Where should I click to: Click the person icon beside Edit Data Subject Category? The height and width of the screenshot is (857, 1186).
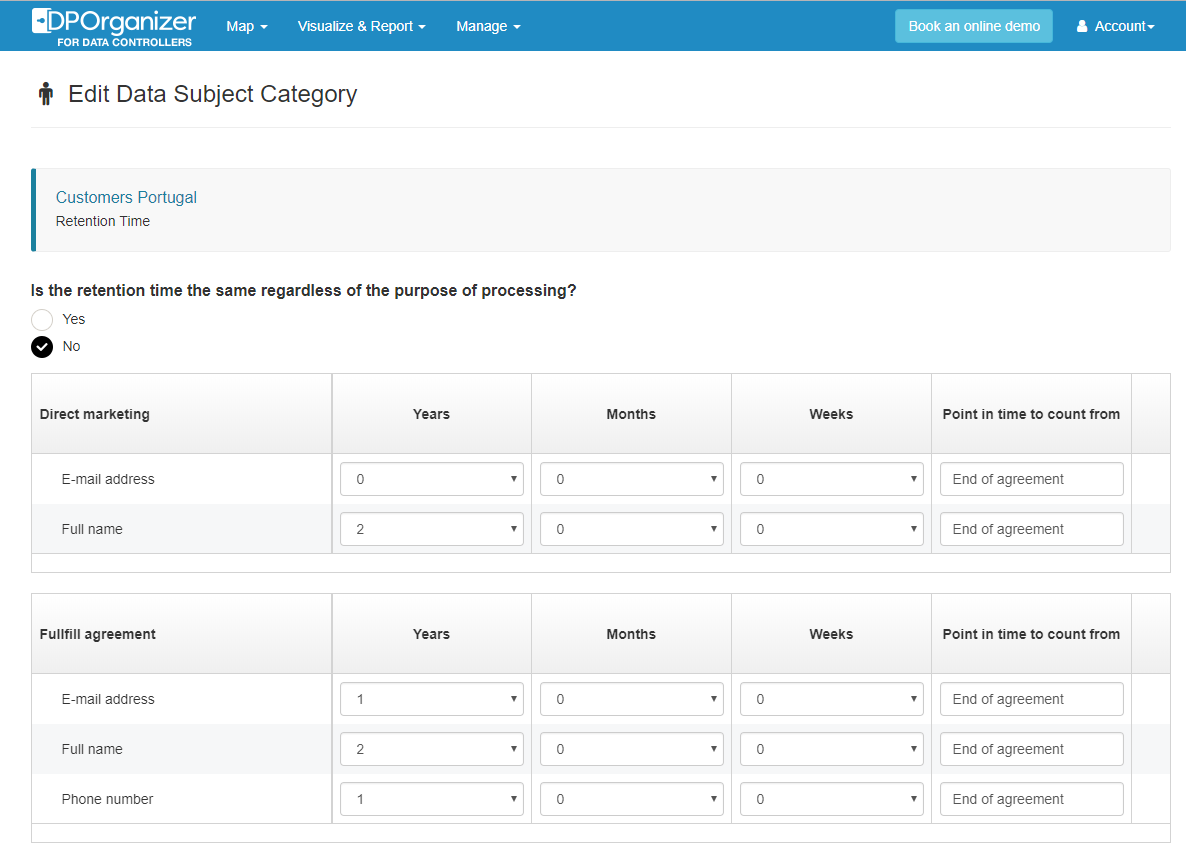coord(45,95)
